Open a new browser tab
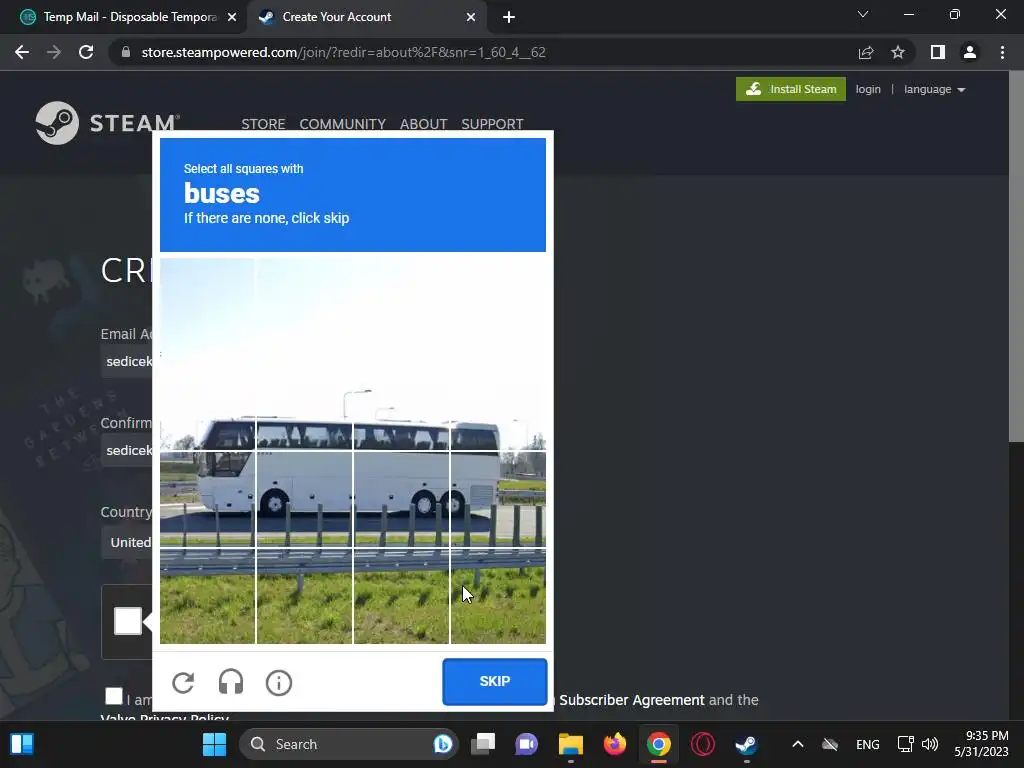 tap(509, 18)
